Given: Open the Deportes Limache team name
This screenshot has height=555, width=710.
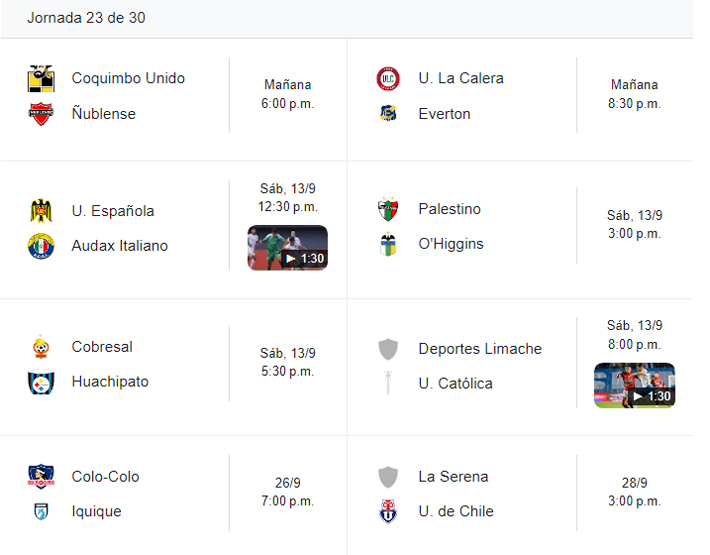Looking at the screenshot, I should tap(480, 349).
